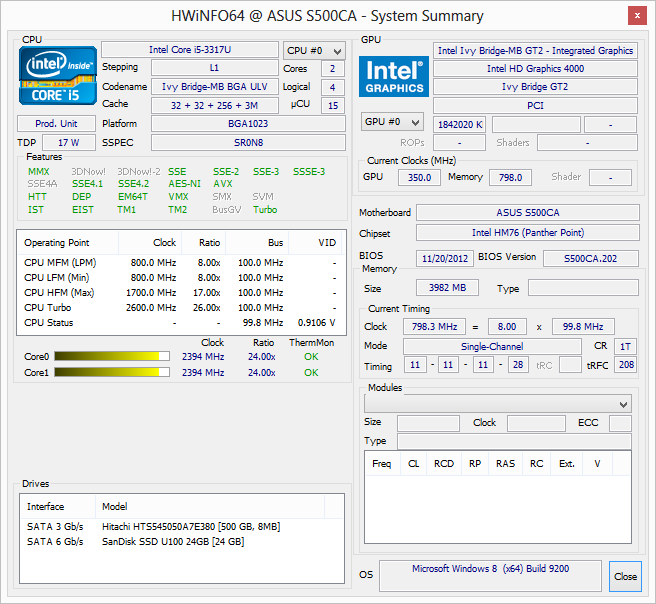The width and height of the screenshot is (656, 604).
Task: Click the 1842020 K video memory field
Action: pos(460,125)
